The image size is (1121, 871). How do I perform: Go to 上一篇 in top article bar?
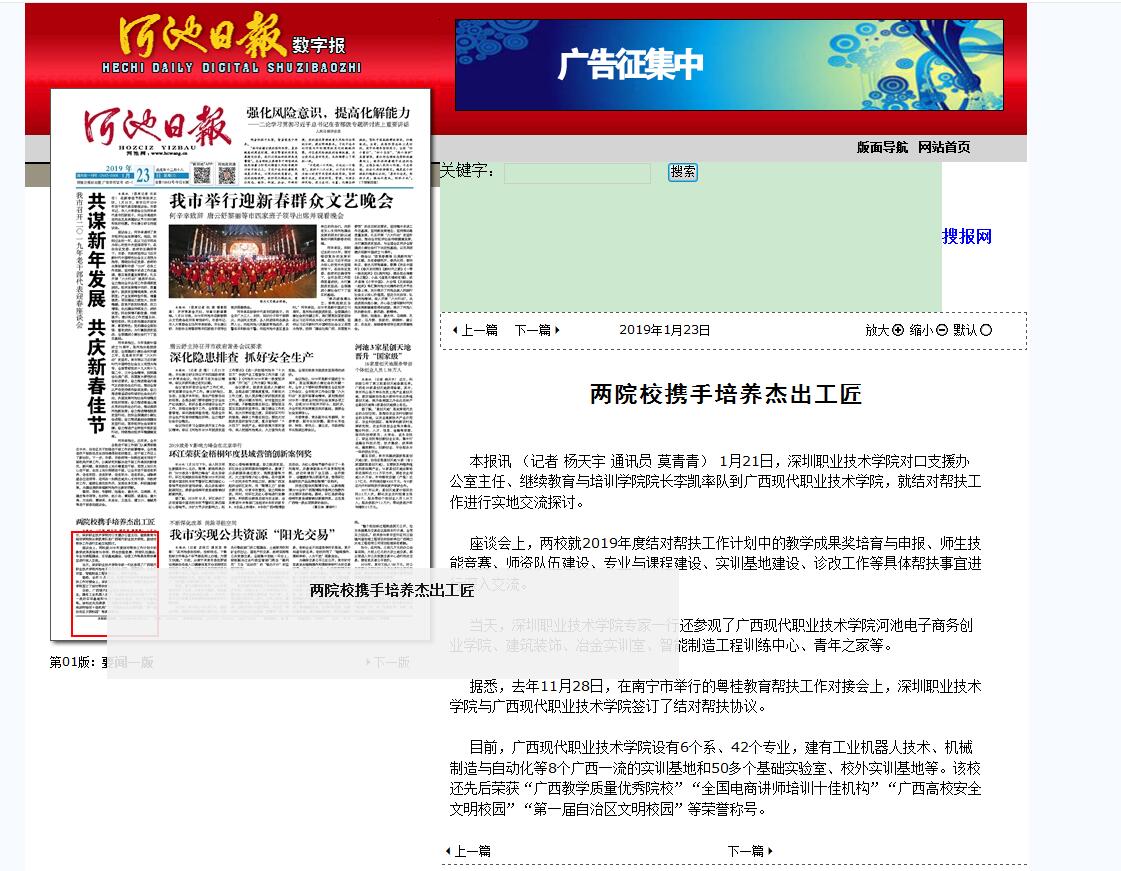tap(475, 330)
